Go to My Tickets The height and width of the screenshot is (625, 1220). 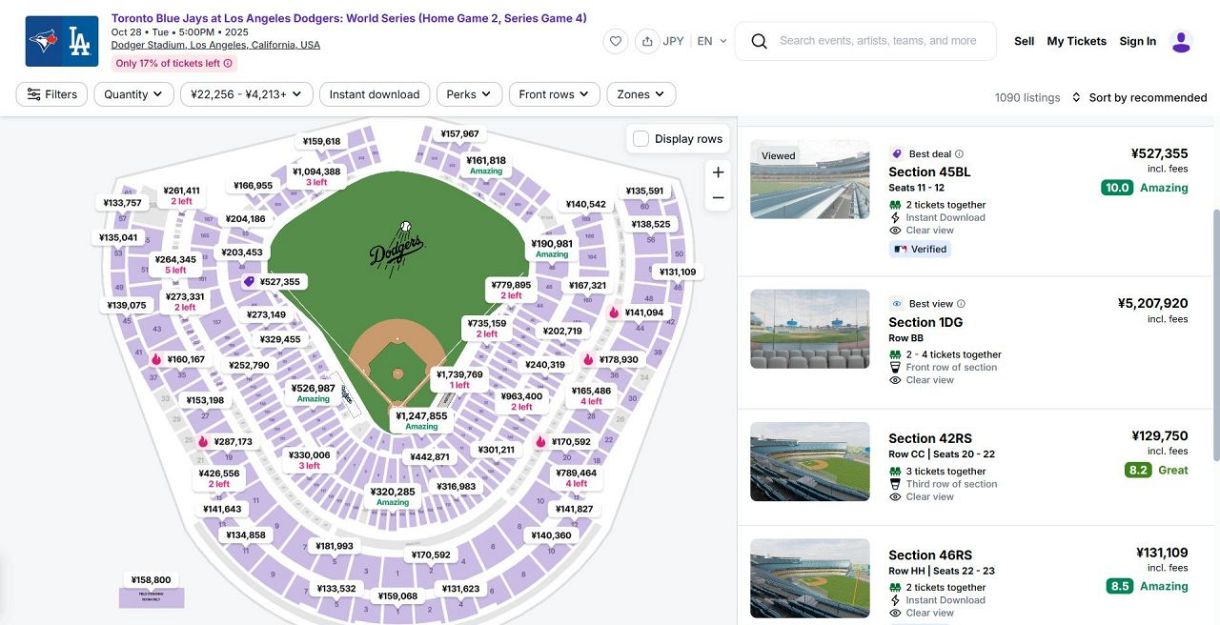pos(1077,41)
